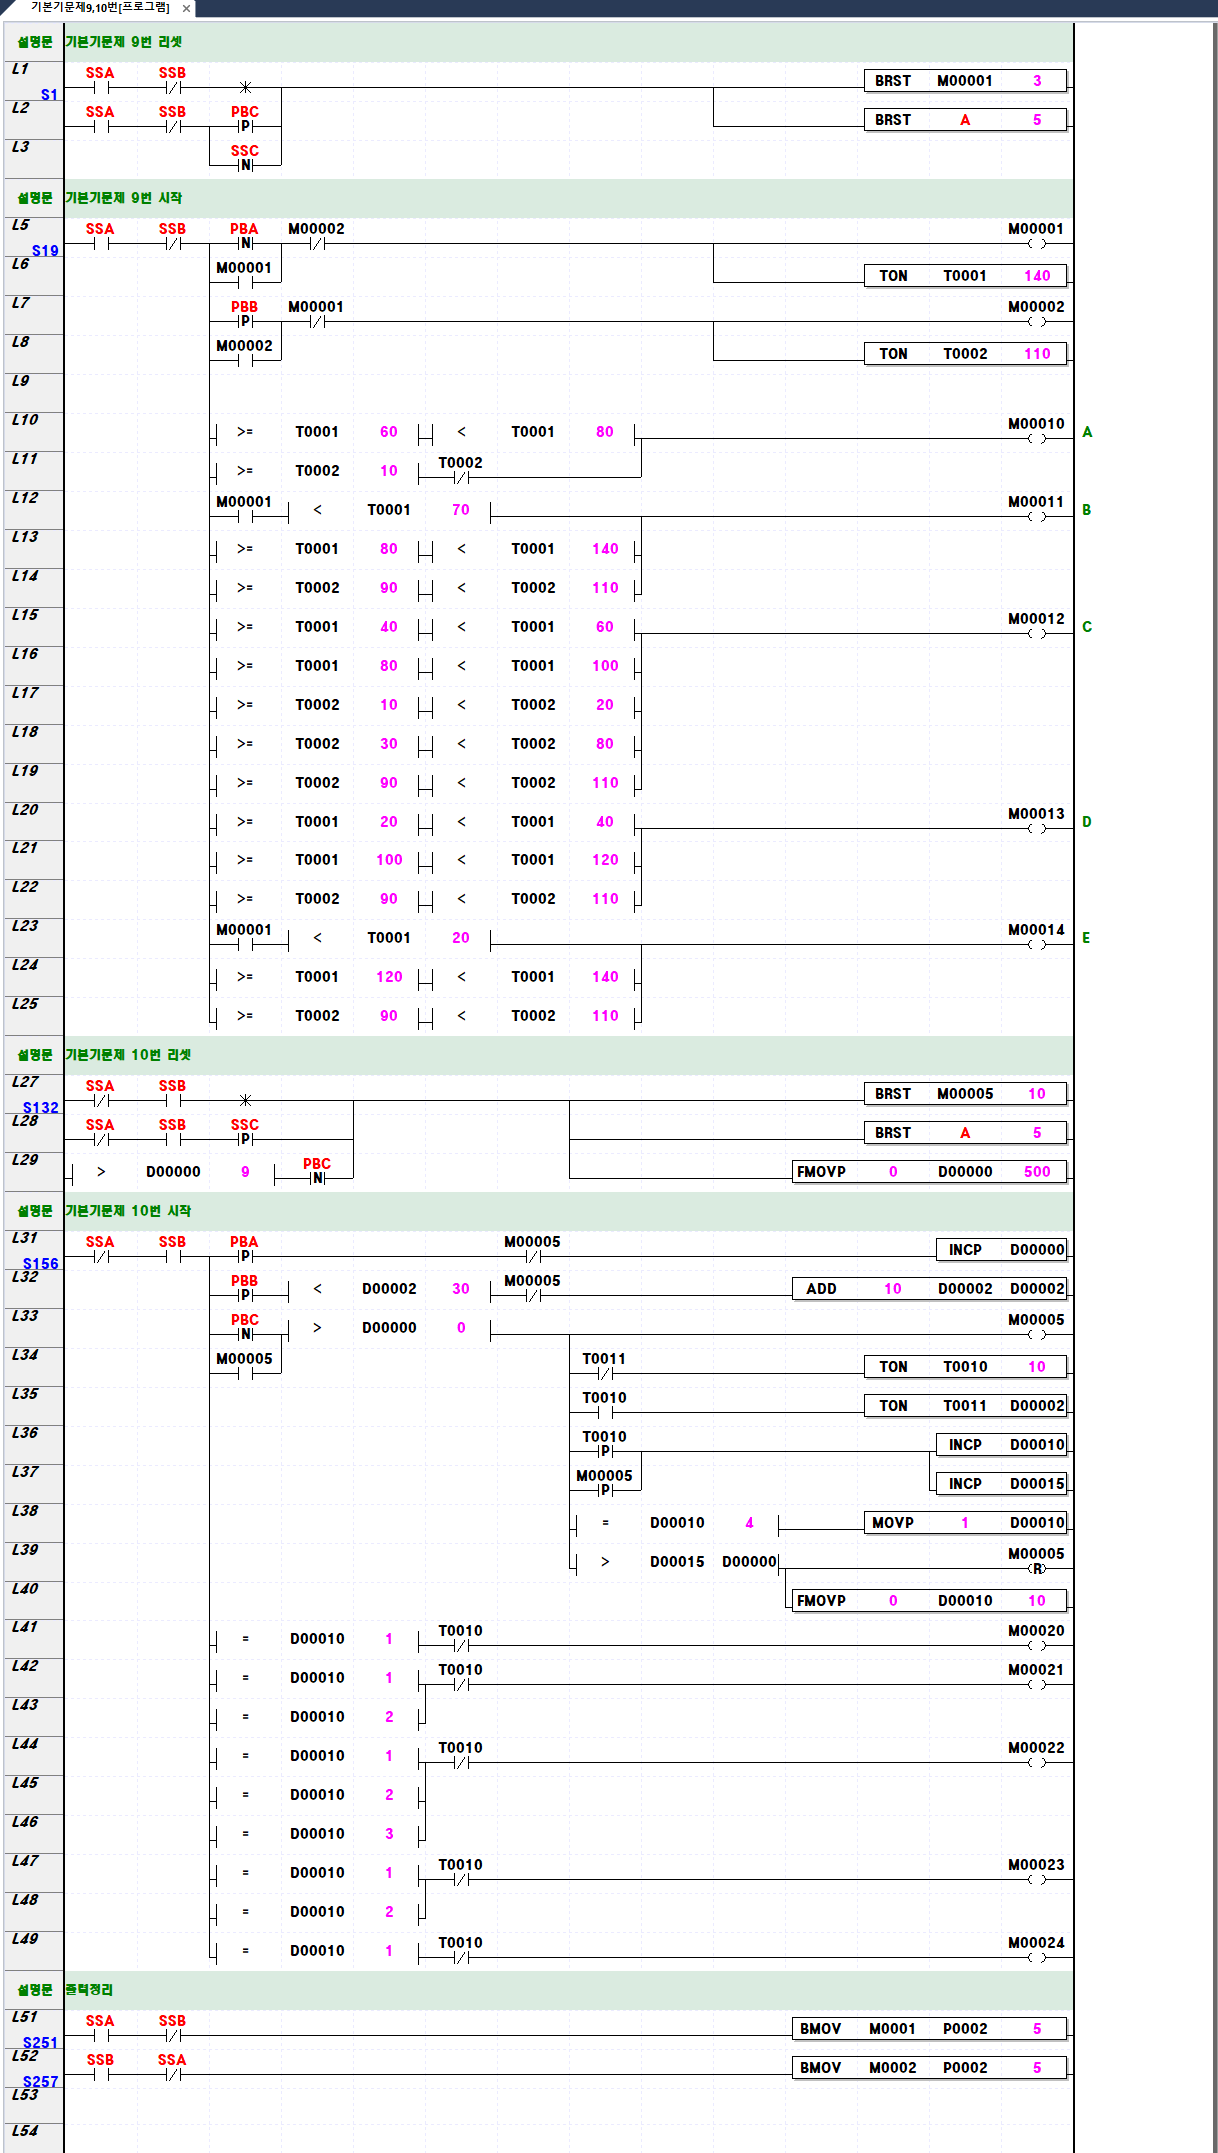Select the PBA falling-edge contact on line L5
This screenshot has width=1218, height=2153.
click(245, 243)
